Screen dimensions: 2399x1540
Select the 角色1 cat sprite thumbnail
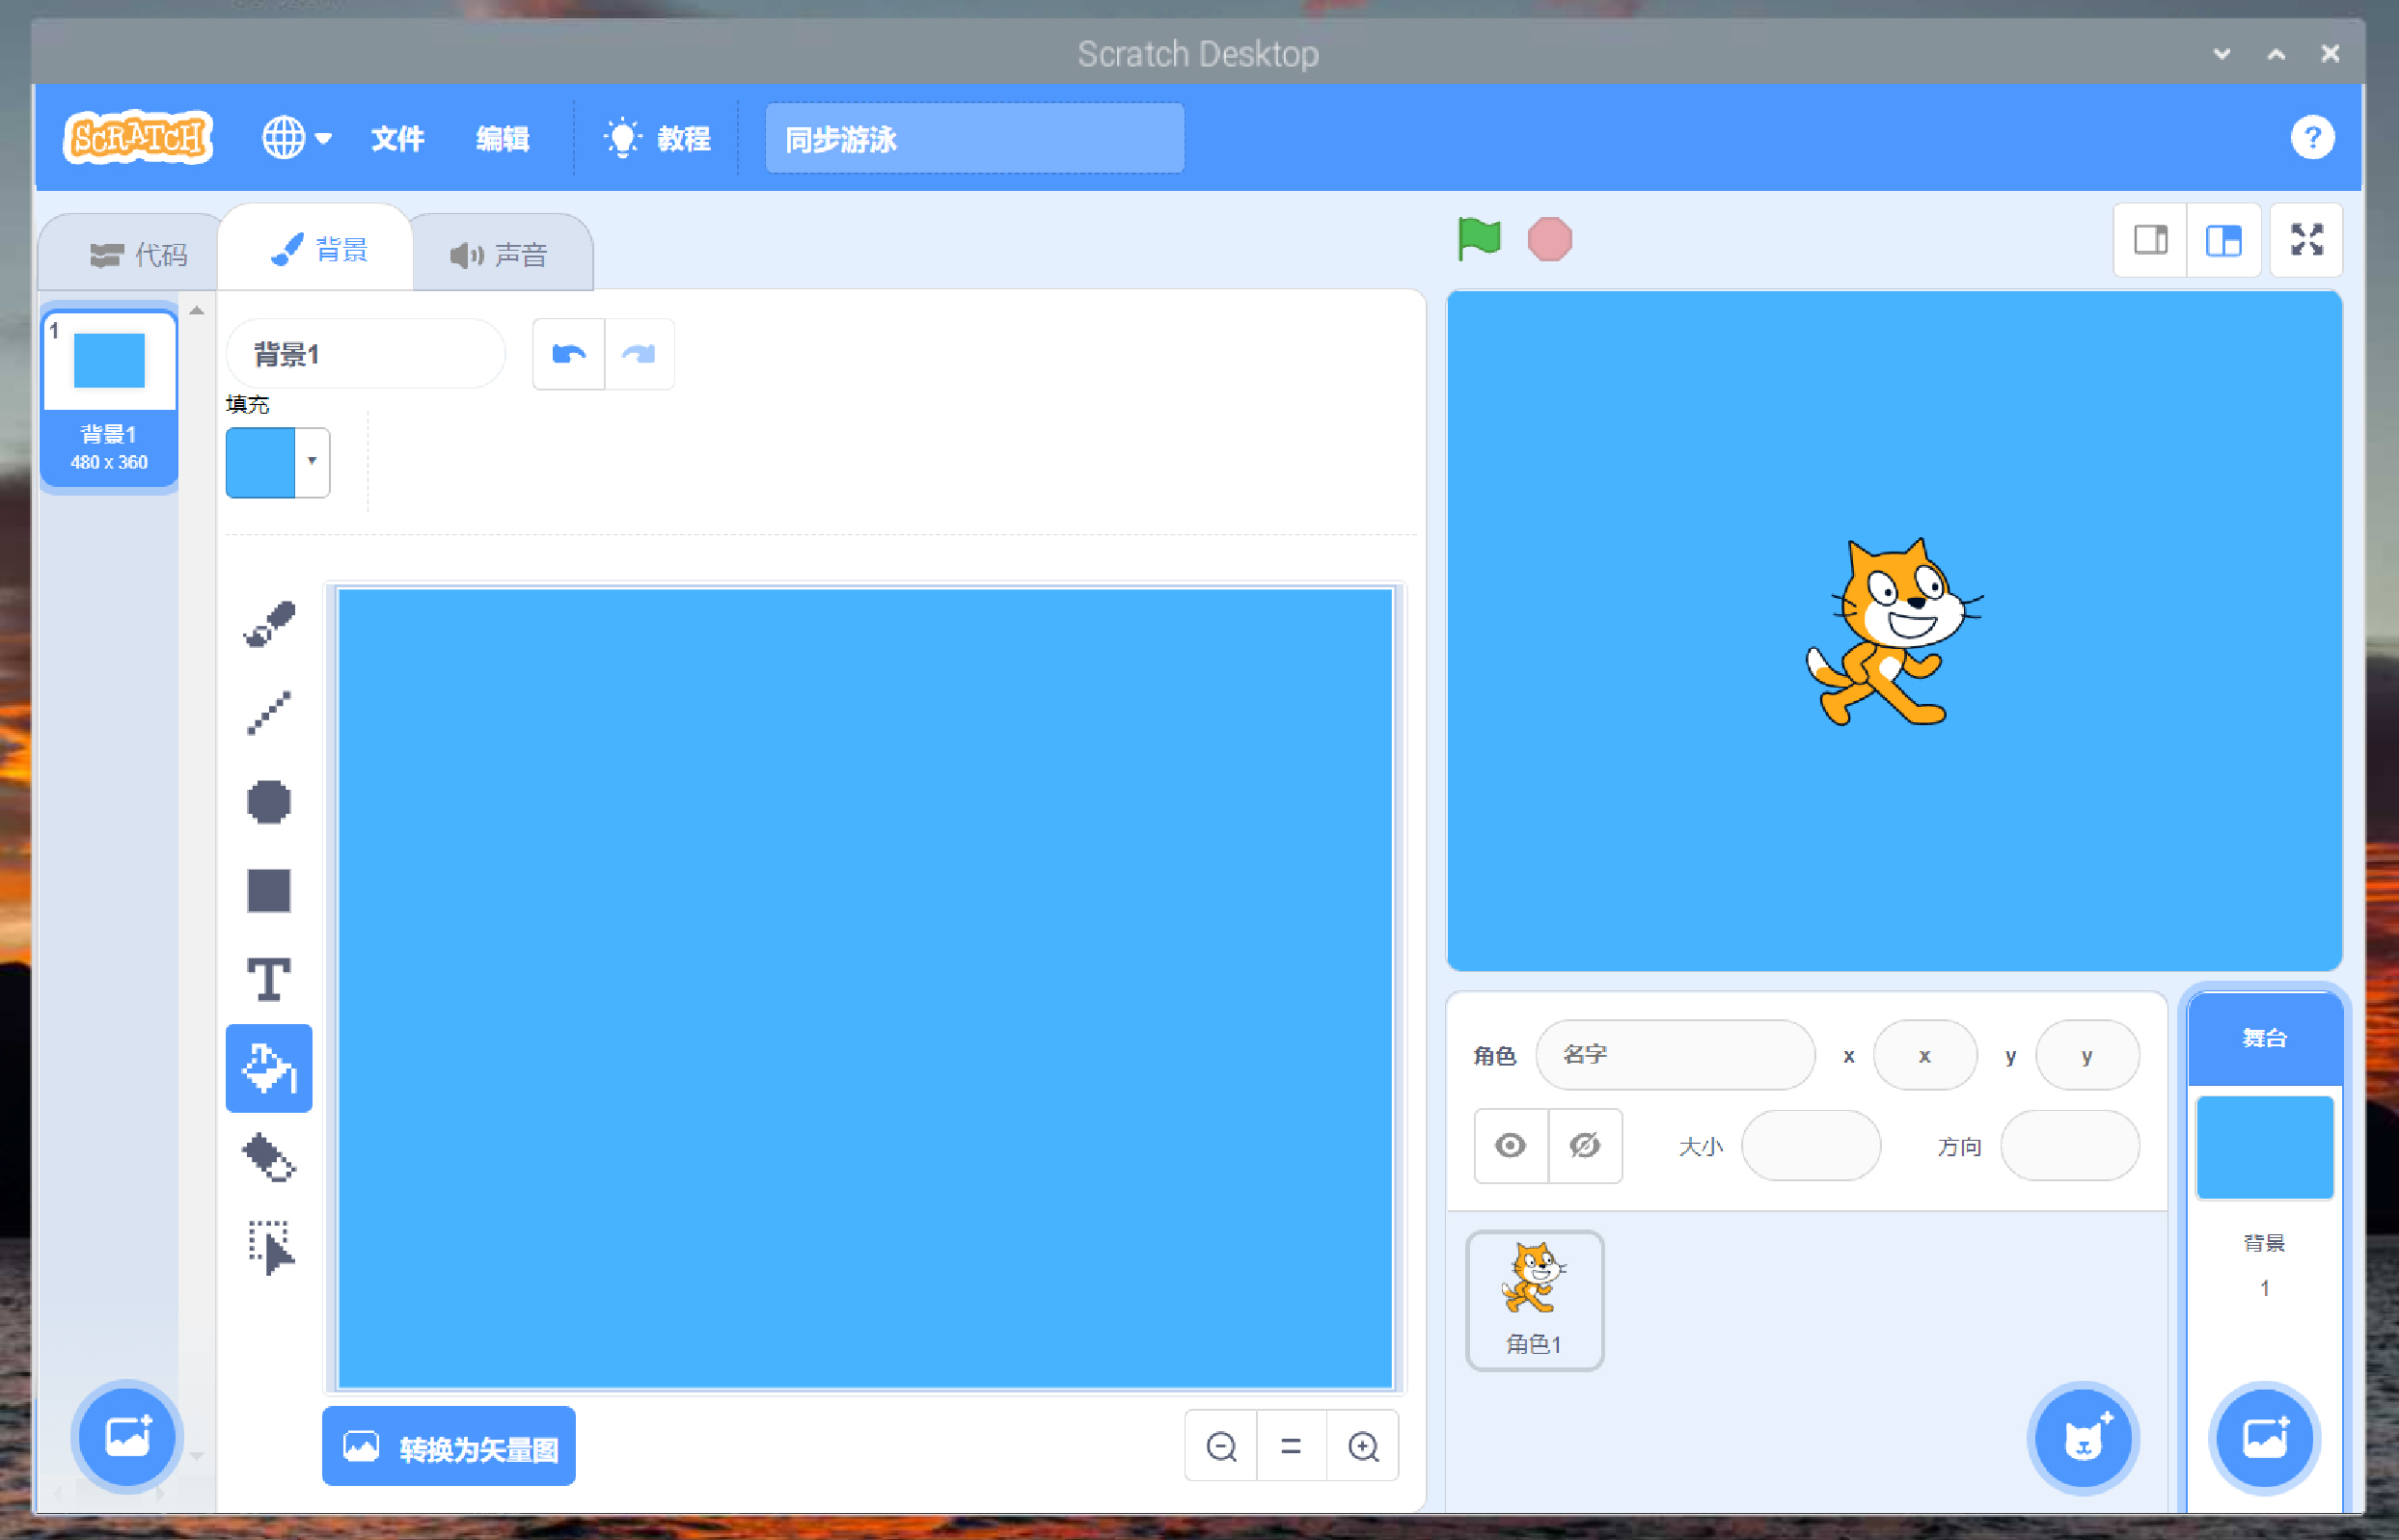[x=1534, y=1299]
